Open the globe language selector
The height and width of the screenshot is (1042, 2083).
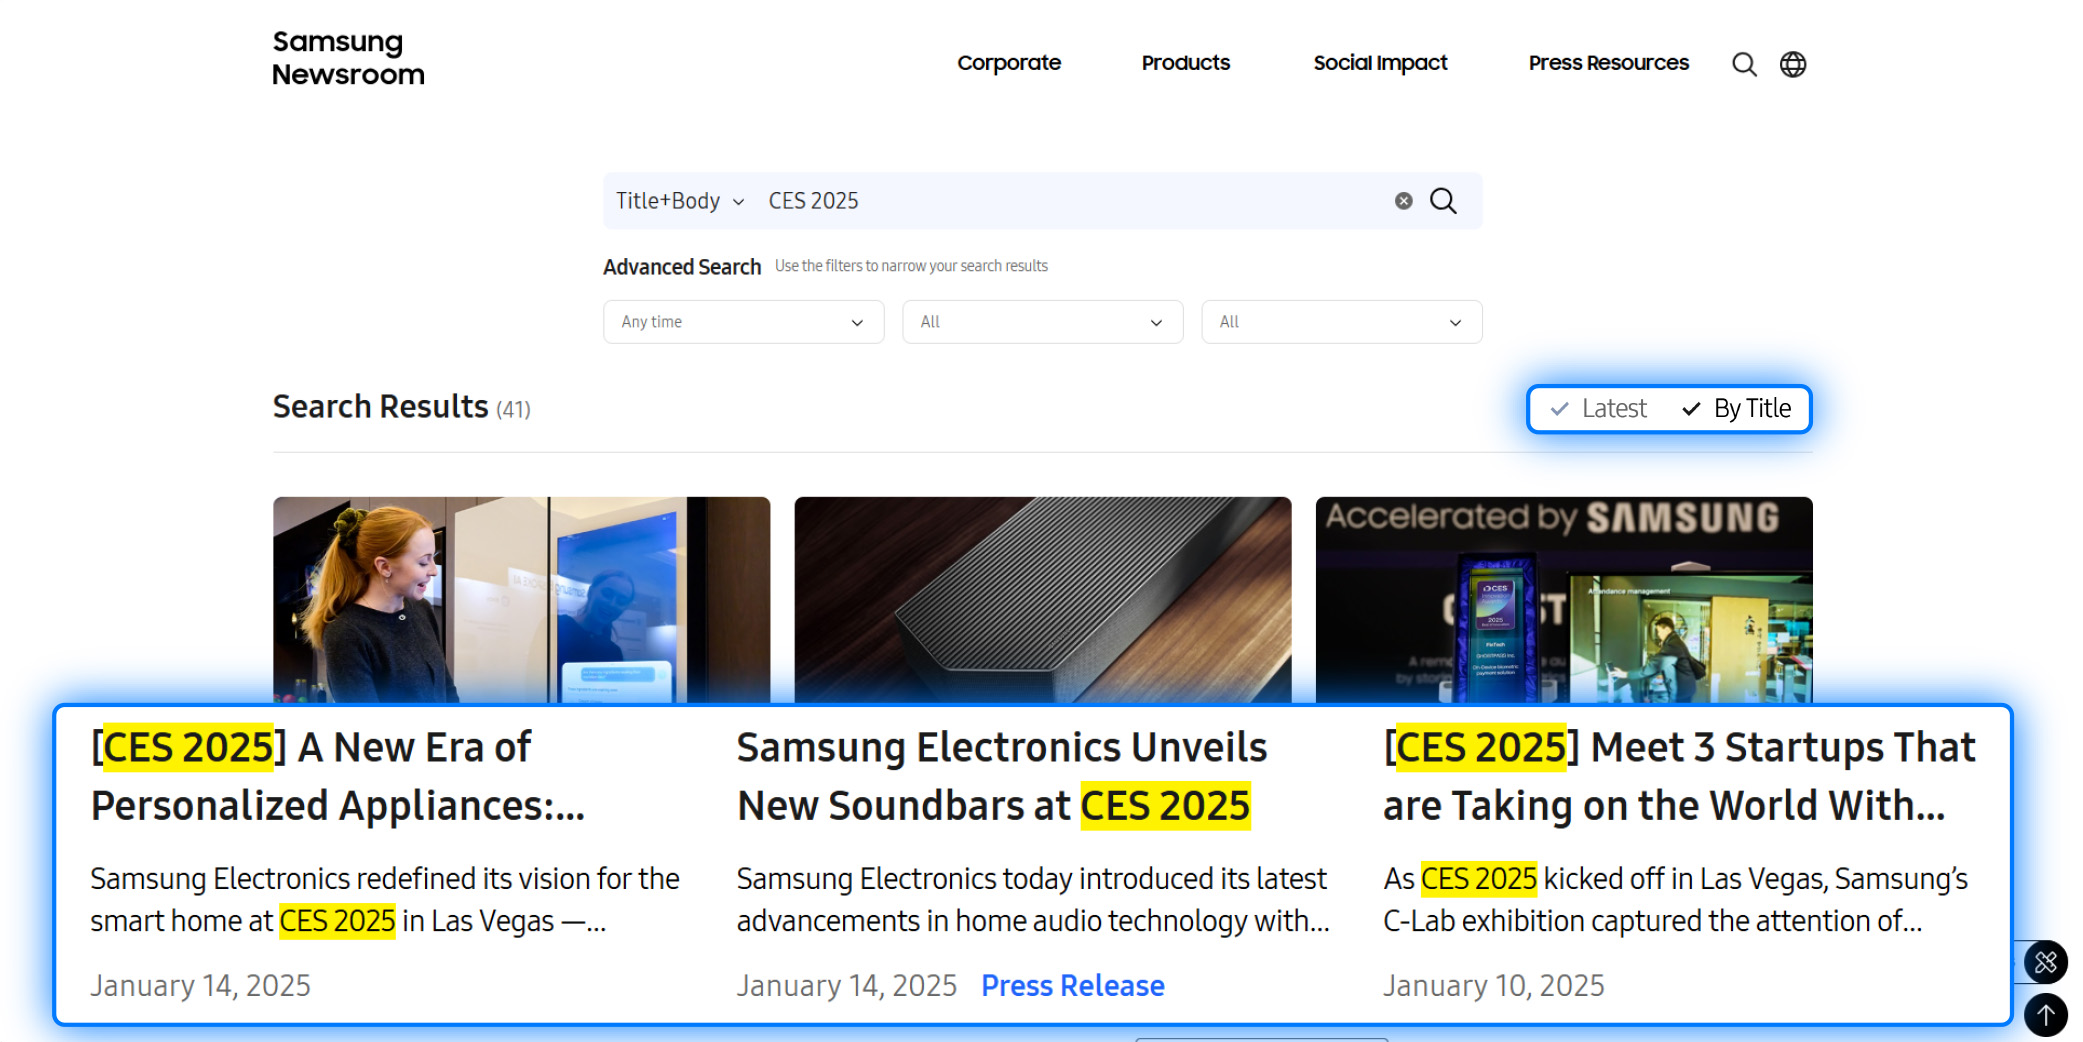pos(1793,63)
